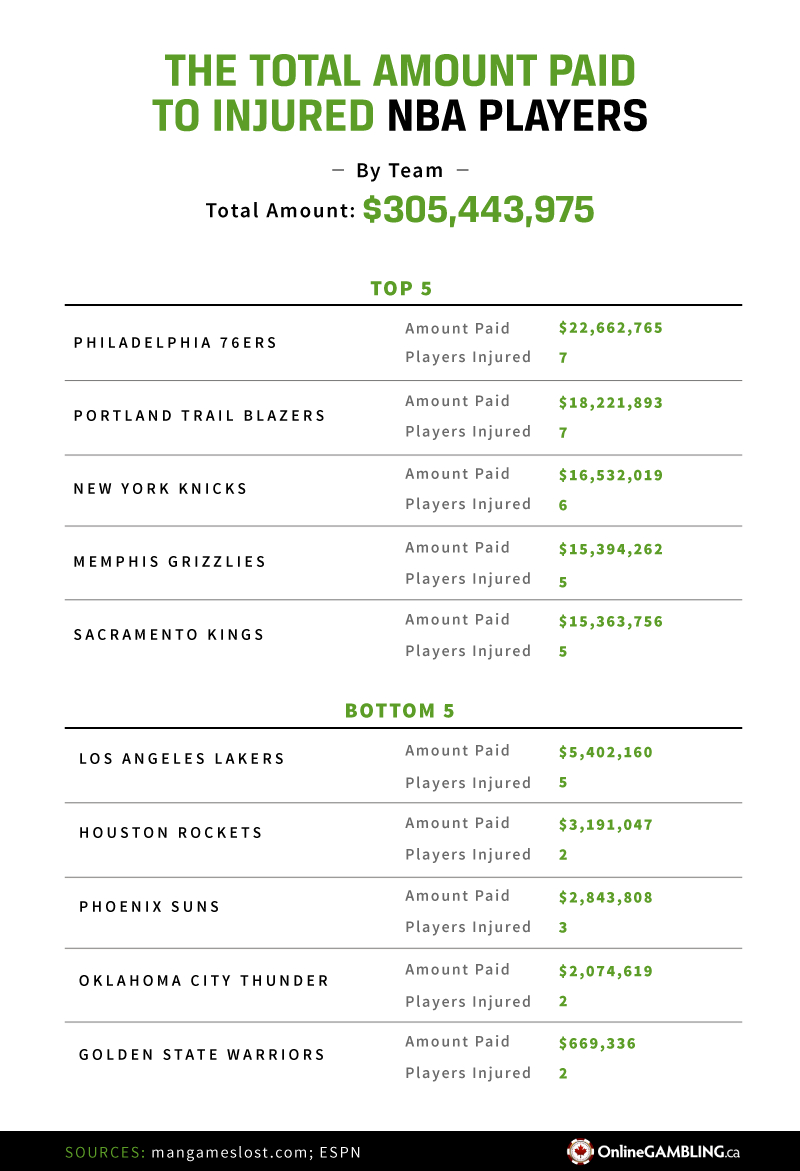Click the Golden State Warriors team name
Image resolution: width=800 pixels, height=1171 pixels.
pos(202,1055)
